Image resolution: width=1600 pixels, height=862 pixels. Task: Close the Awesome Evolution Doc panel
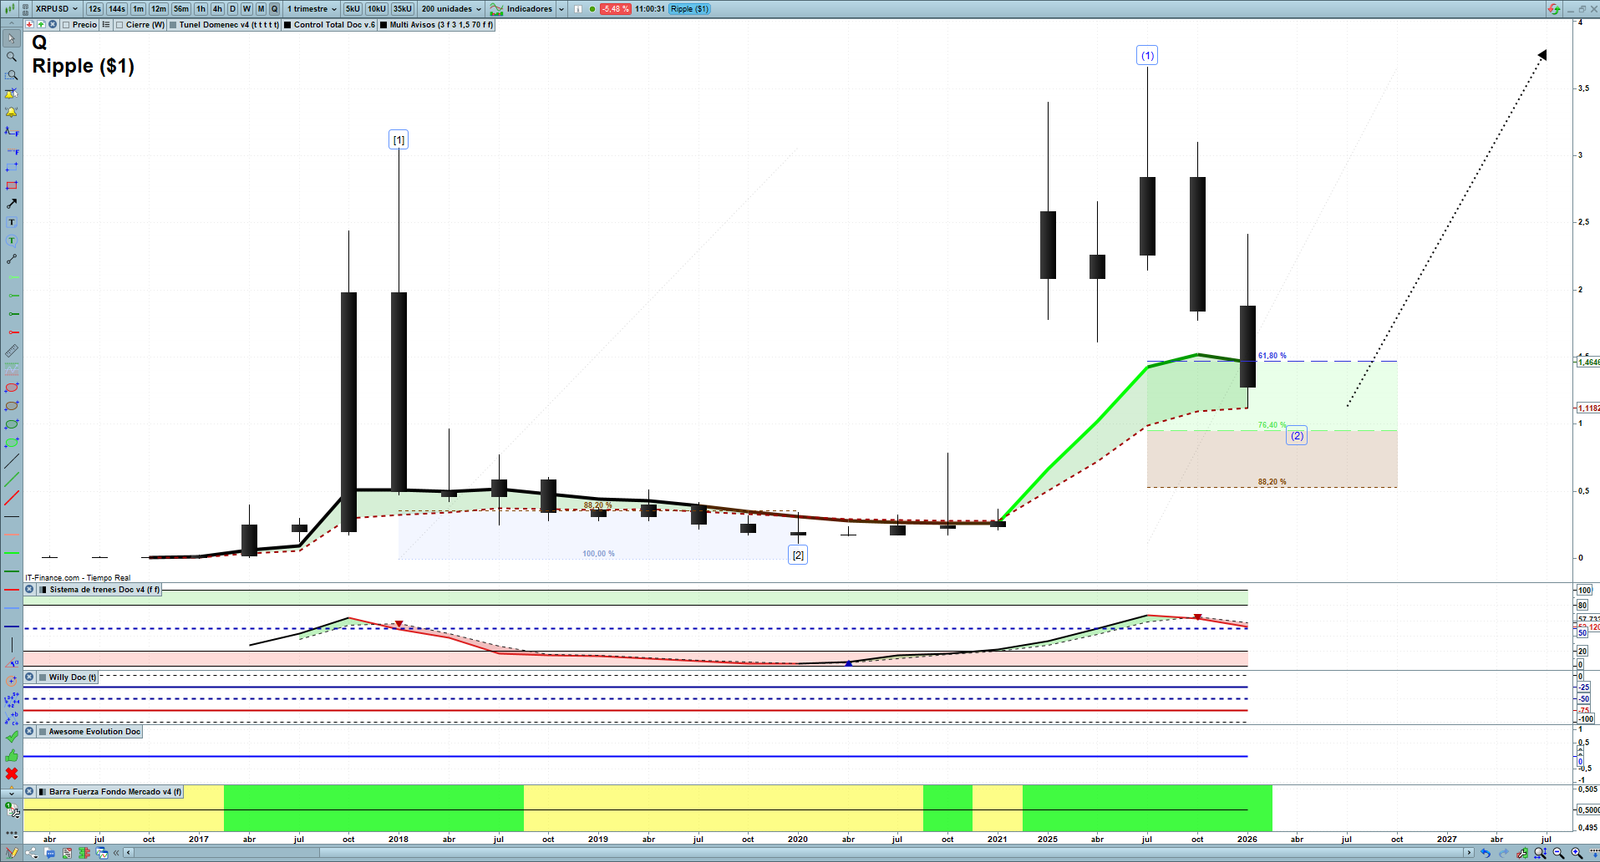(29, 731)
